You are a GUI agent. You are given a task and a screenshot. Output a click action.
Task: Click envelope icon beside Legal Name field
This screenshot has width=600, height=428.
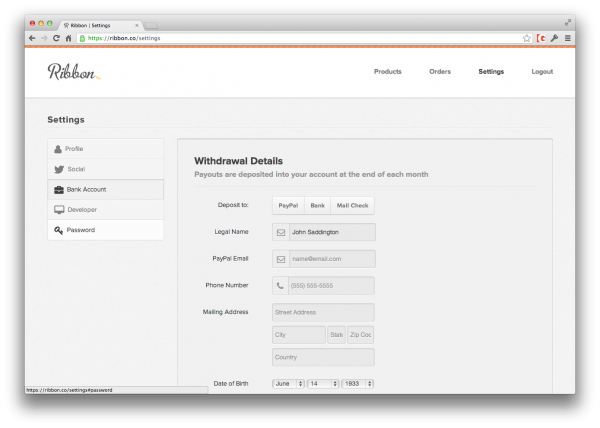(281, 232)
